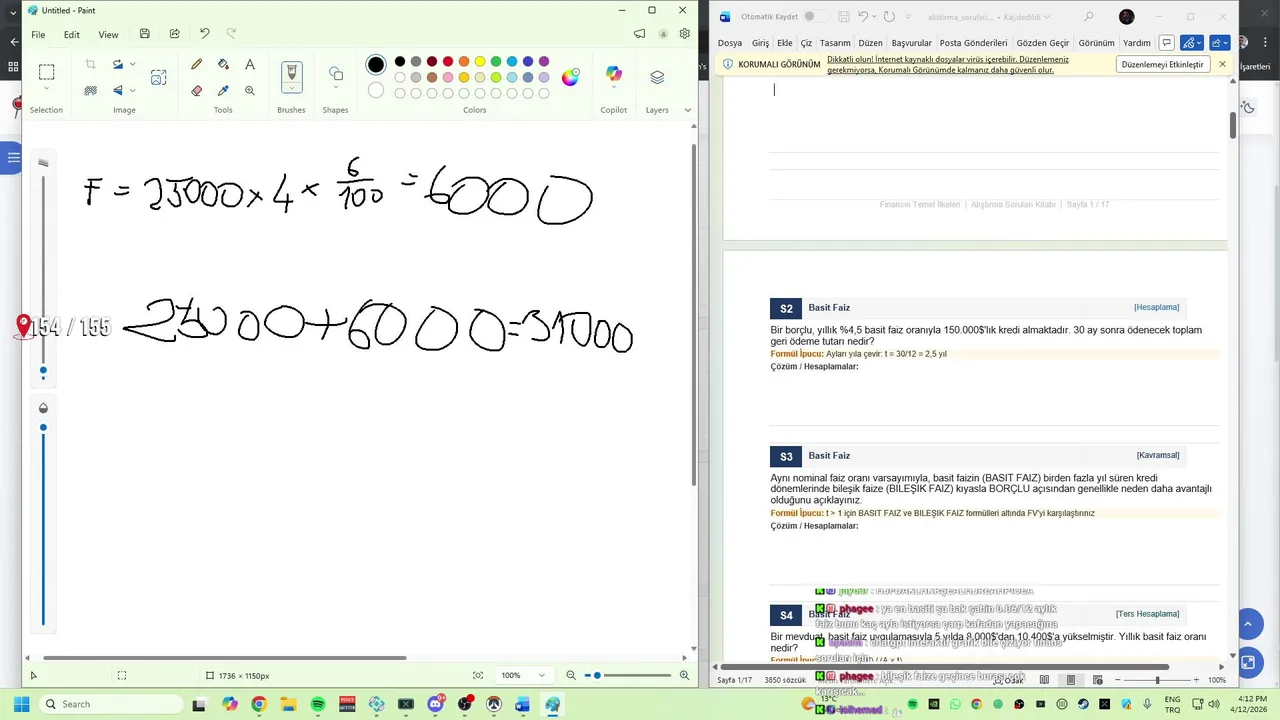Open the View menu in Paint

(x=108, y=35)
